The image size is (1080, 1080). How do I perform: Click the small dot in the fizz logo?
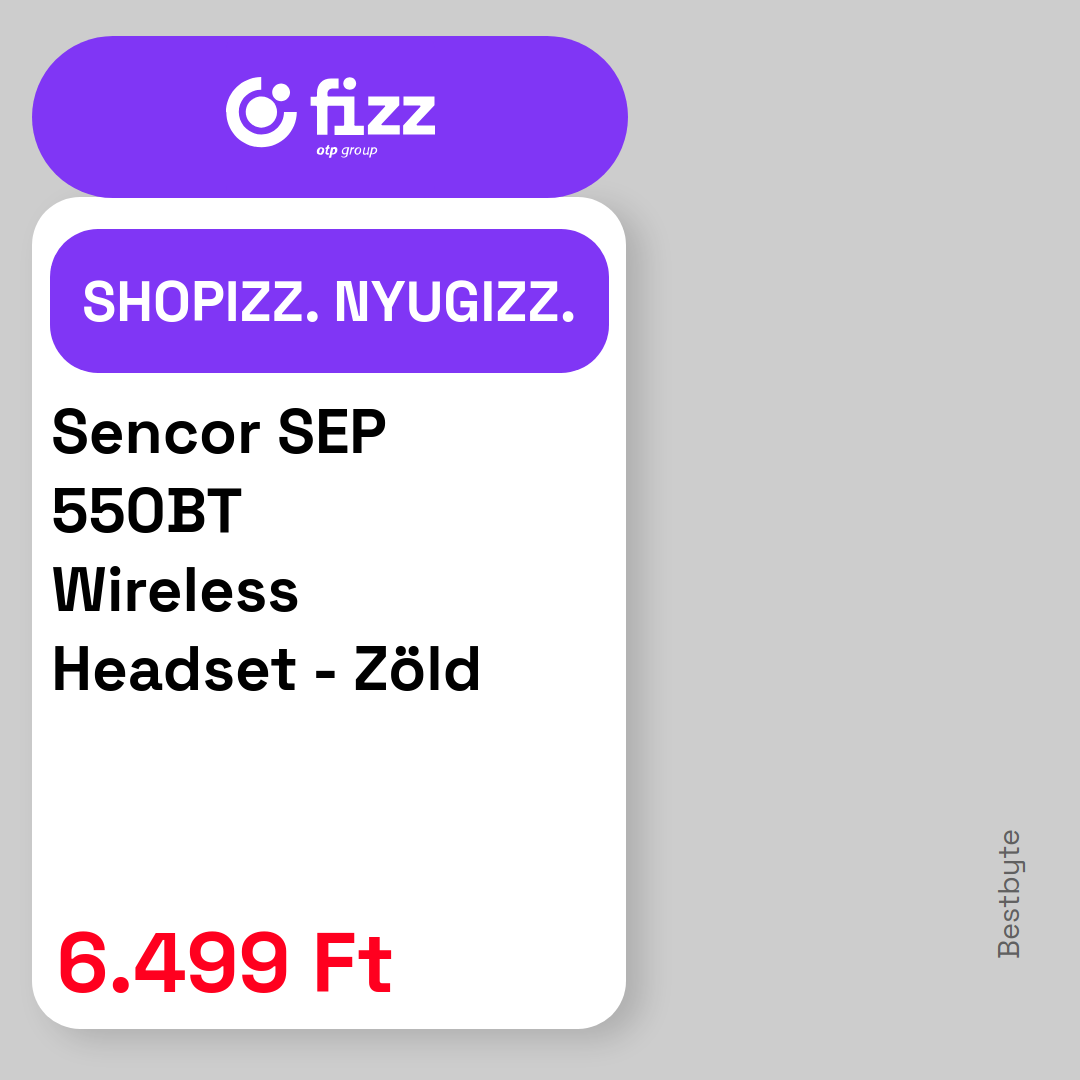coord(280,93)
